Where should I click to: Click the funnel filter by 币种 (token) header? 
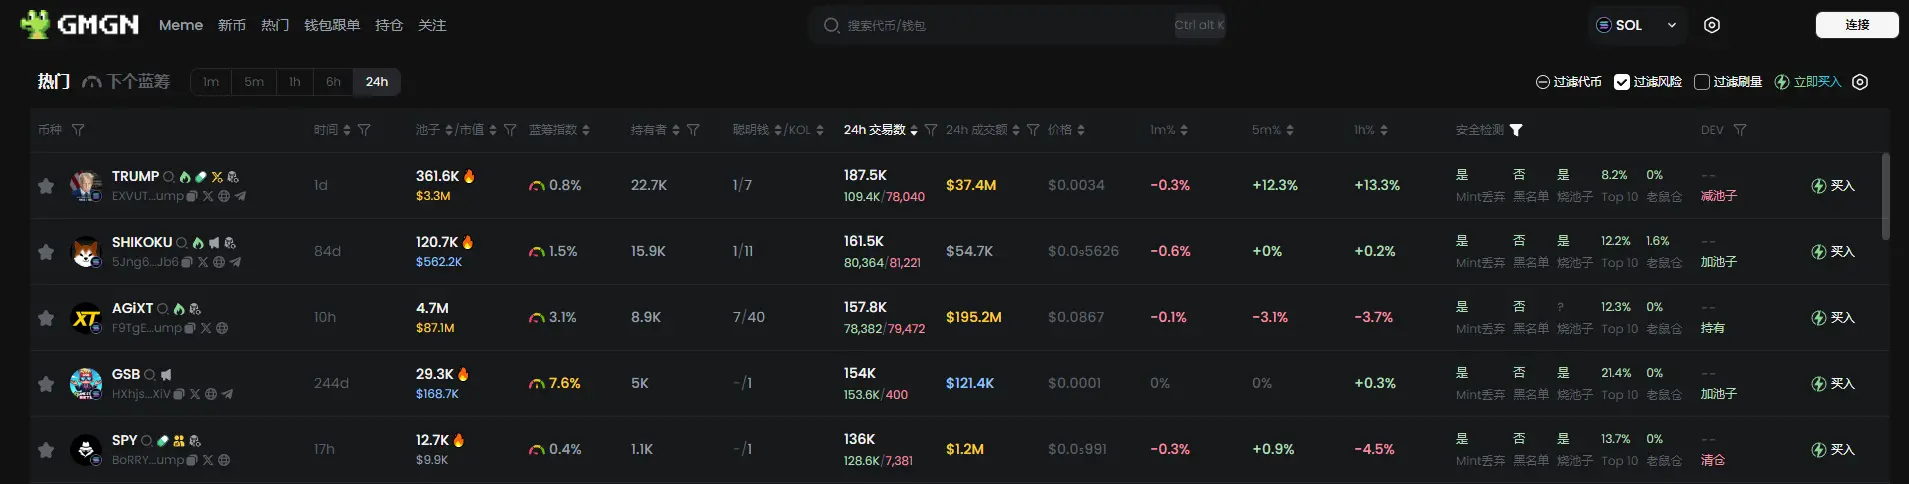click(x=78, y=130)
